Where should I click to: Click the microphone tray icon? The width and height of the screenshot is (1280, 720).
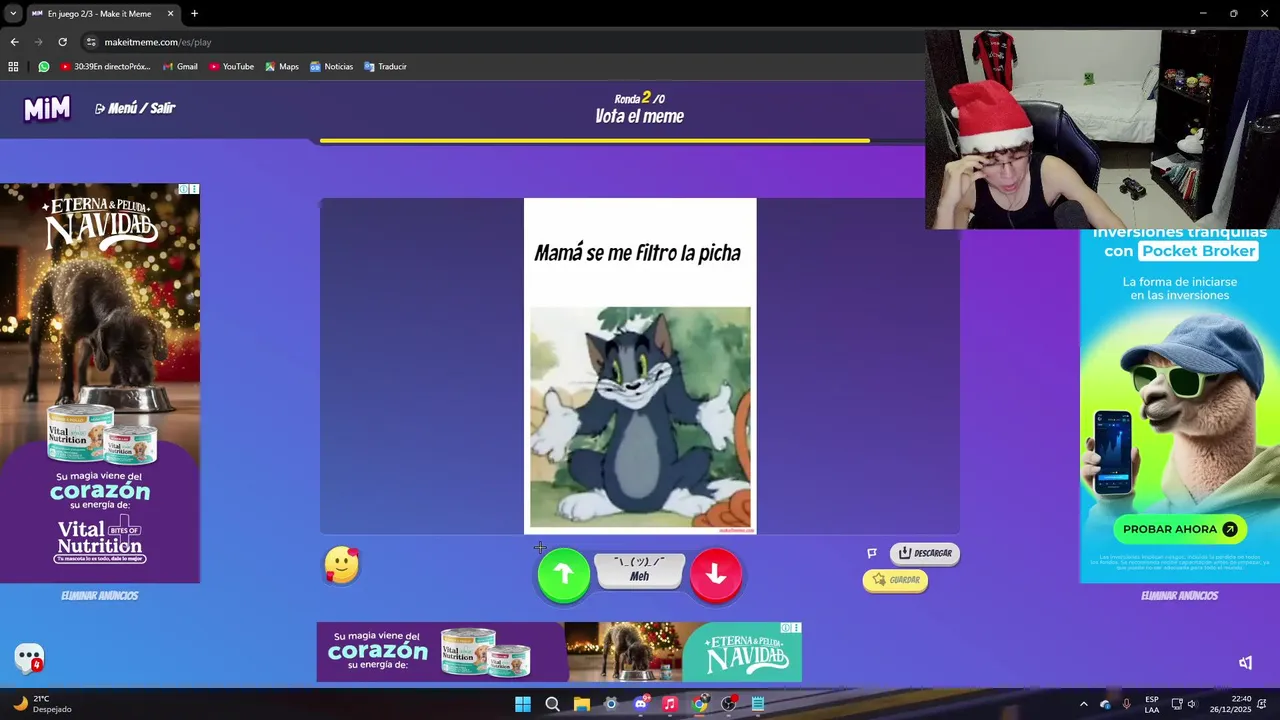(1127, 704)
